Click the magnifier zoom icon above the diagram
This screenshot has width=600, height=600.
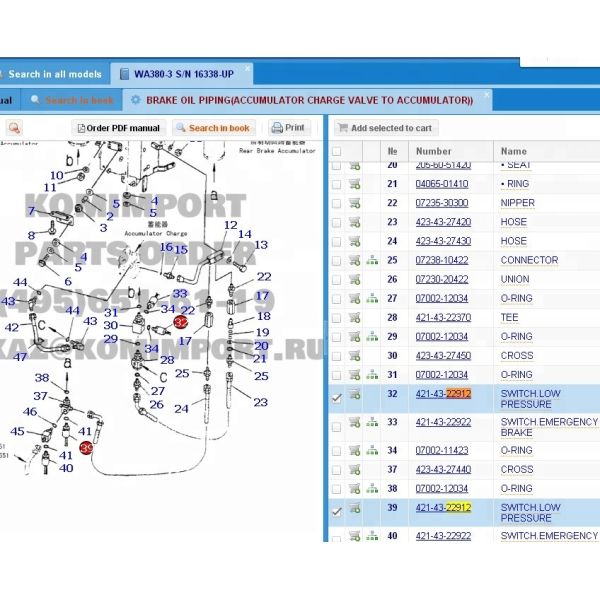point(14,128)
